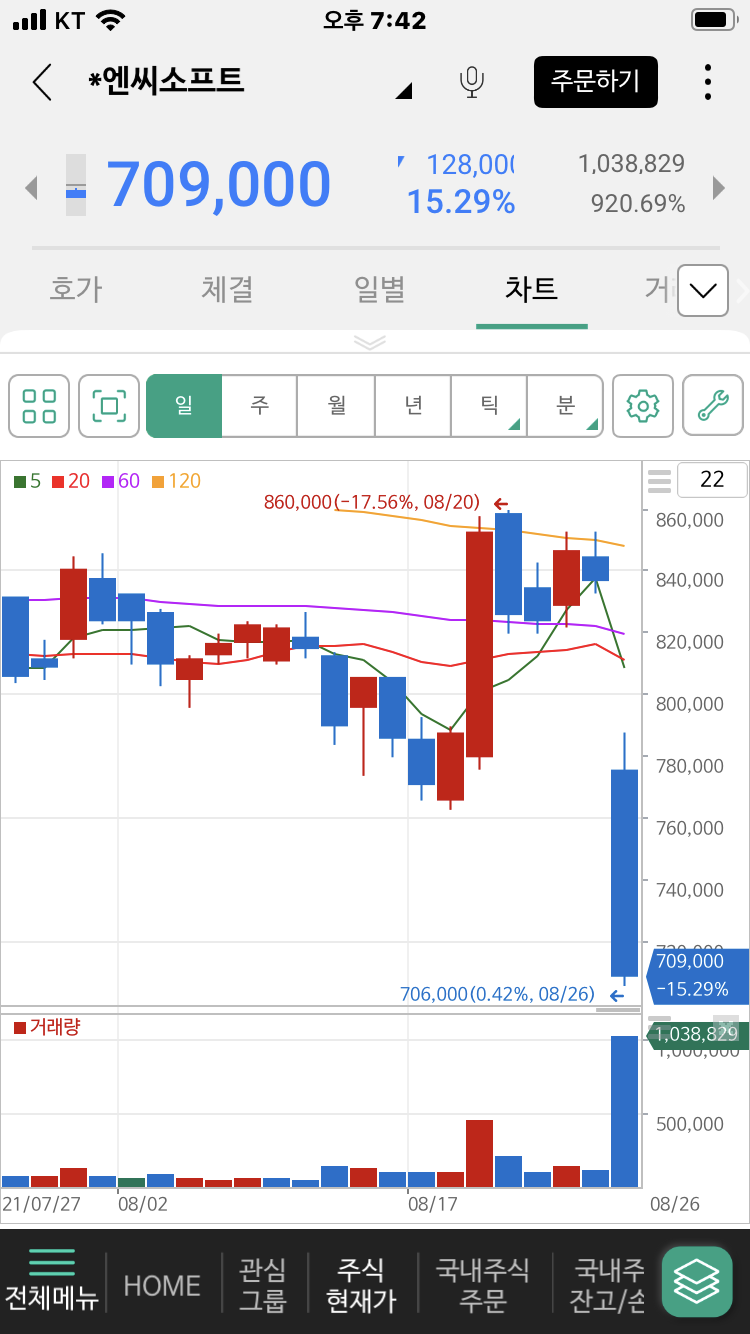Tap the battery icon in status bar
The image size is (750, 1334).
(x=714, y=20)
